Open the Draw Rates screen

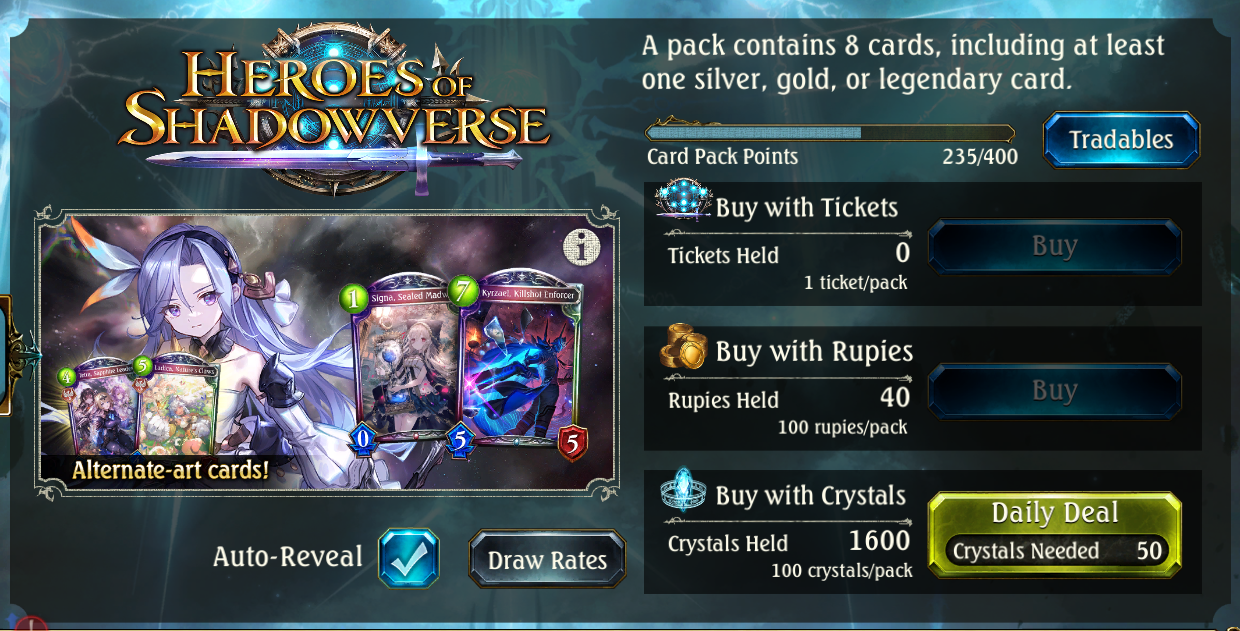pyautogui.click(x=547, y=559)
